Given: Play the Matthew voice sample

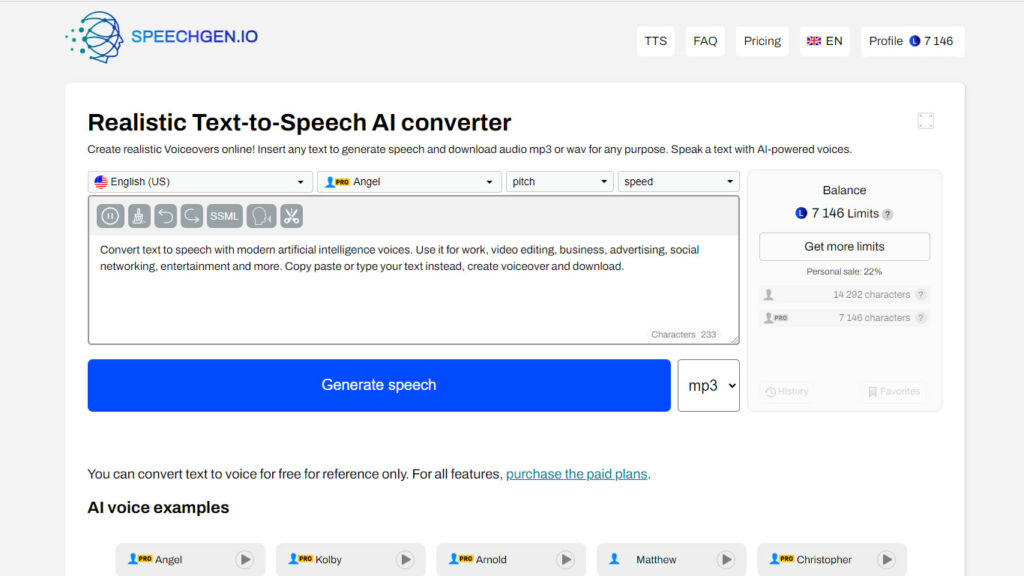Looking at the screenshot, I should pyautogui.click(x=725, y=560).
